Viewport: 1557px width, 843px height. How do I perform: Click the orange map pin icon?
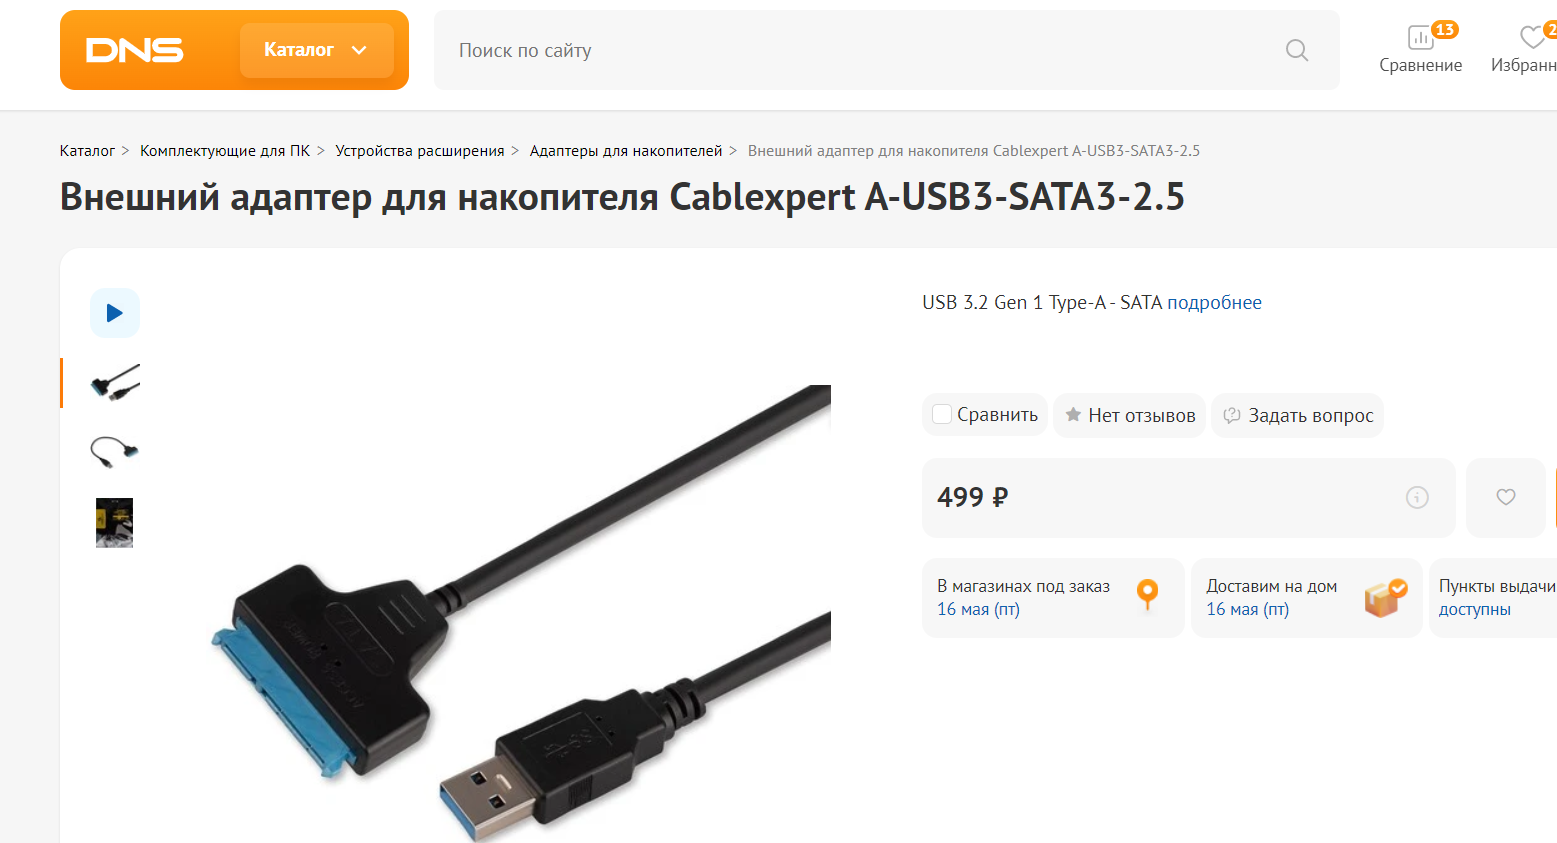point(1148,594)
